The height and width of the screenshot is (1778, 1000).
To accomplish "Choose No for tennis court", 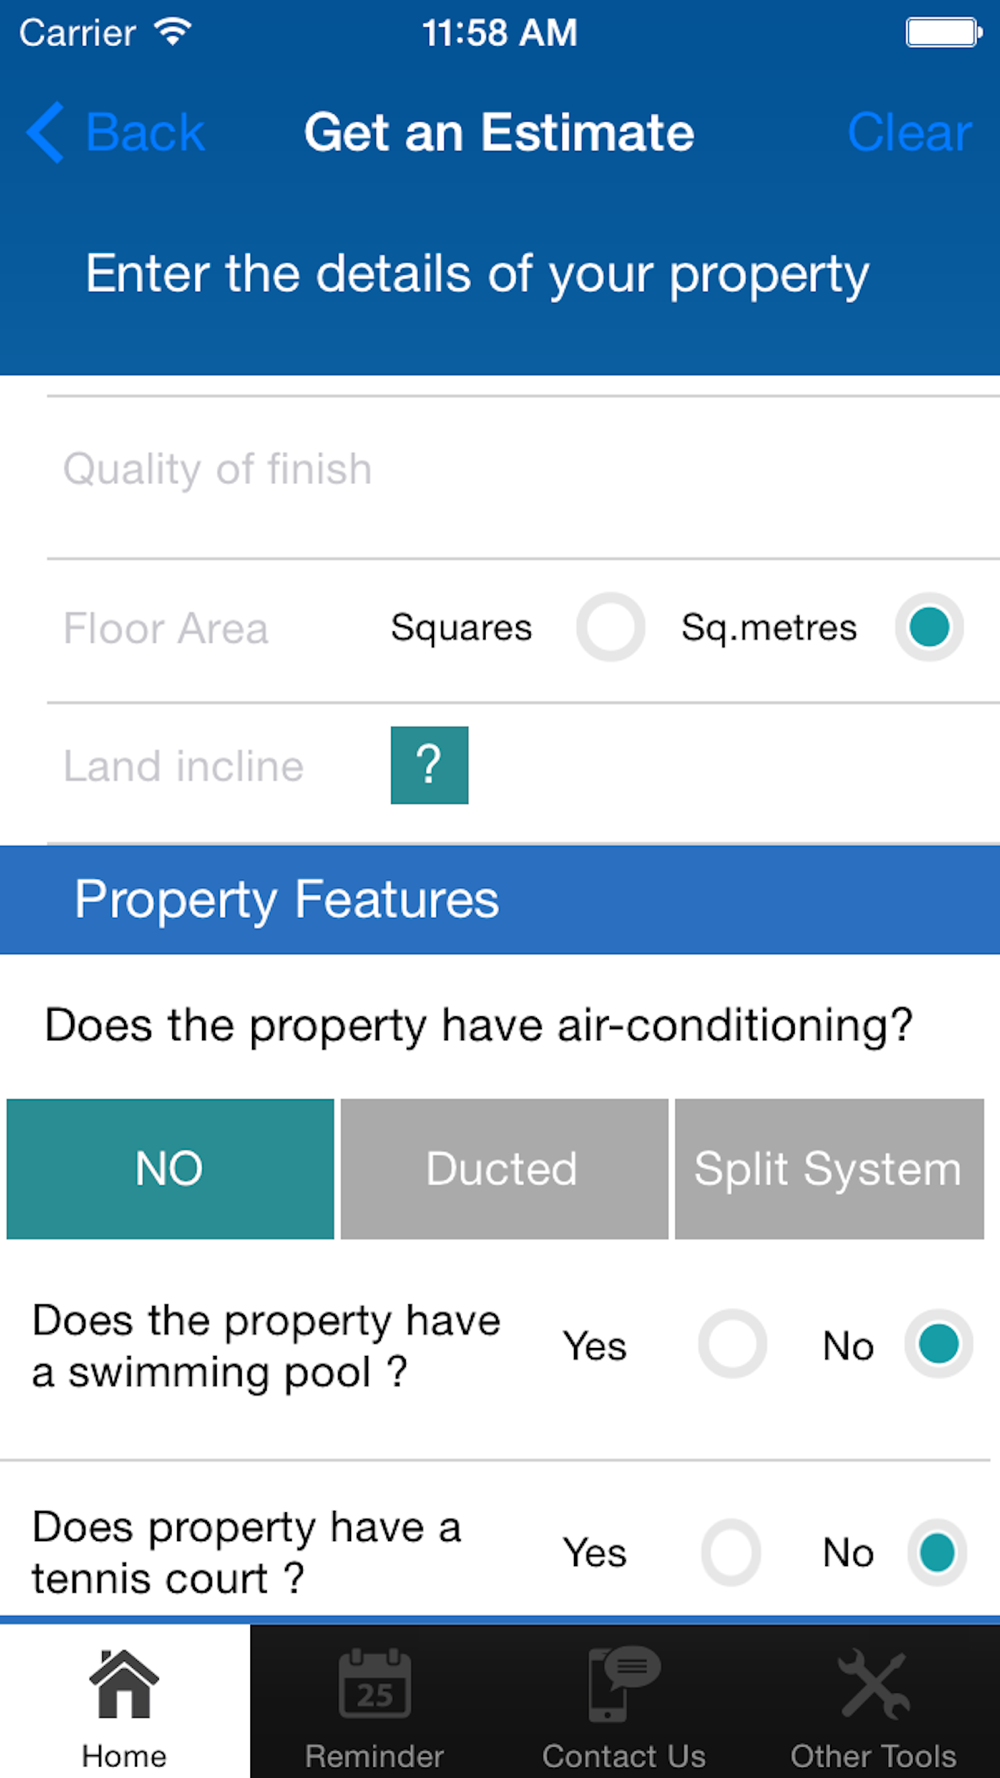I will [x=937, y=1552].
